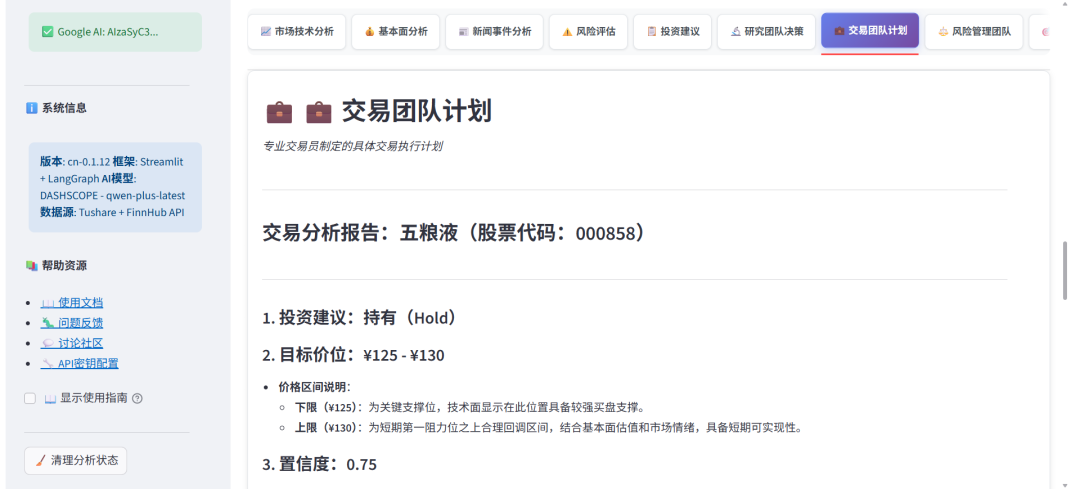Click the scales icon on 风险管理团队
Screen dimensions: 1080x489
943,32
